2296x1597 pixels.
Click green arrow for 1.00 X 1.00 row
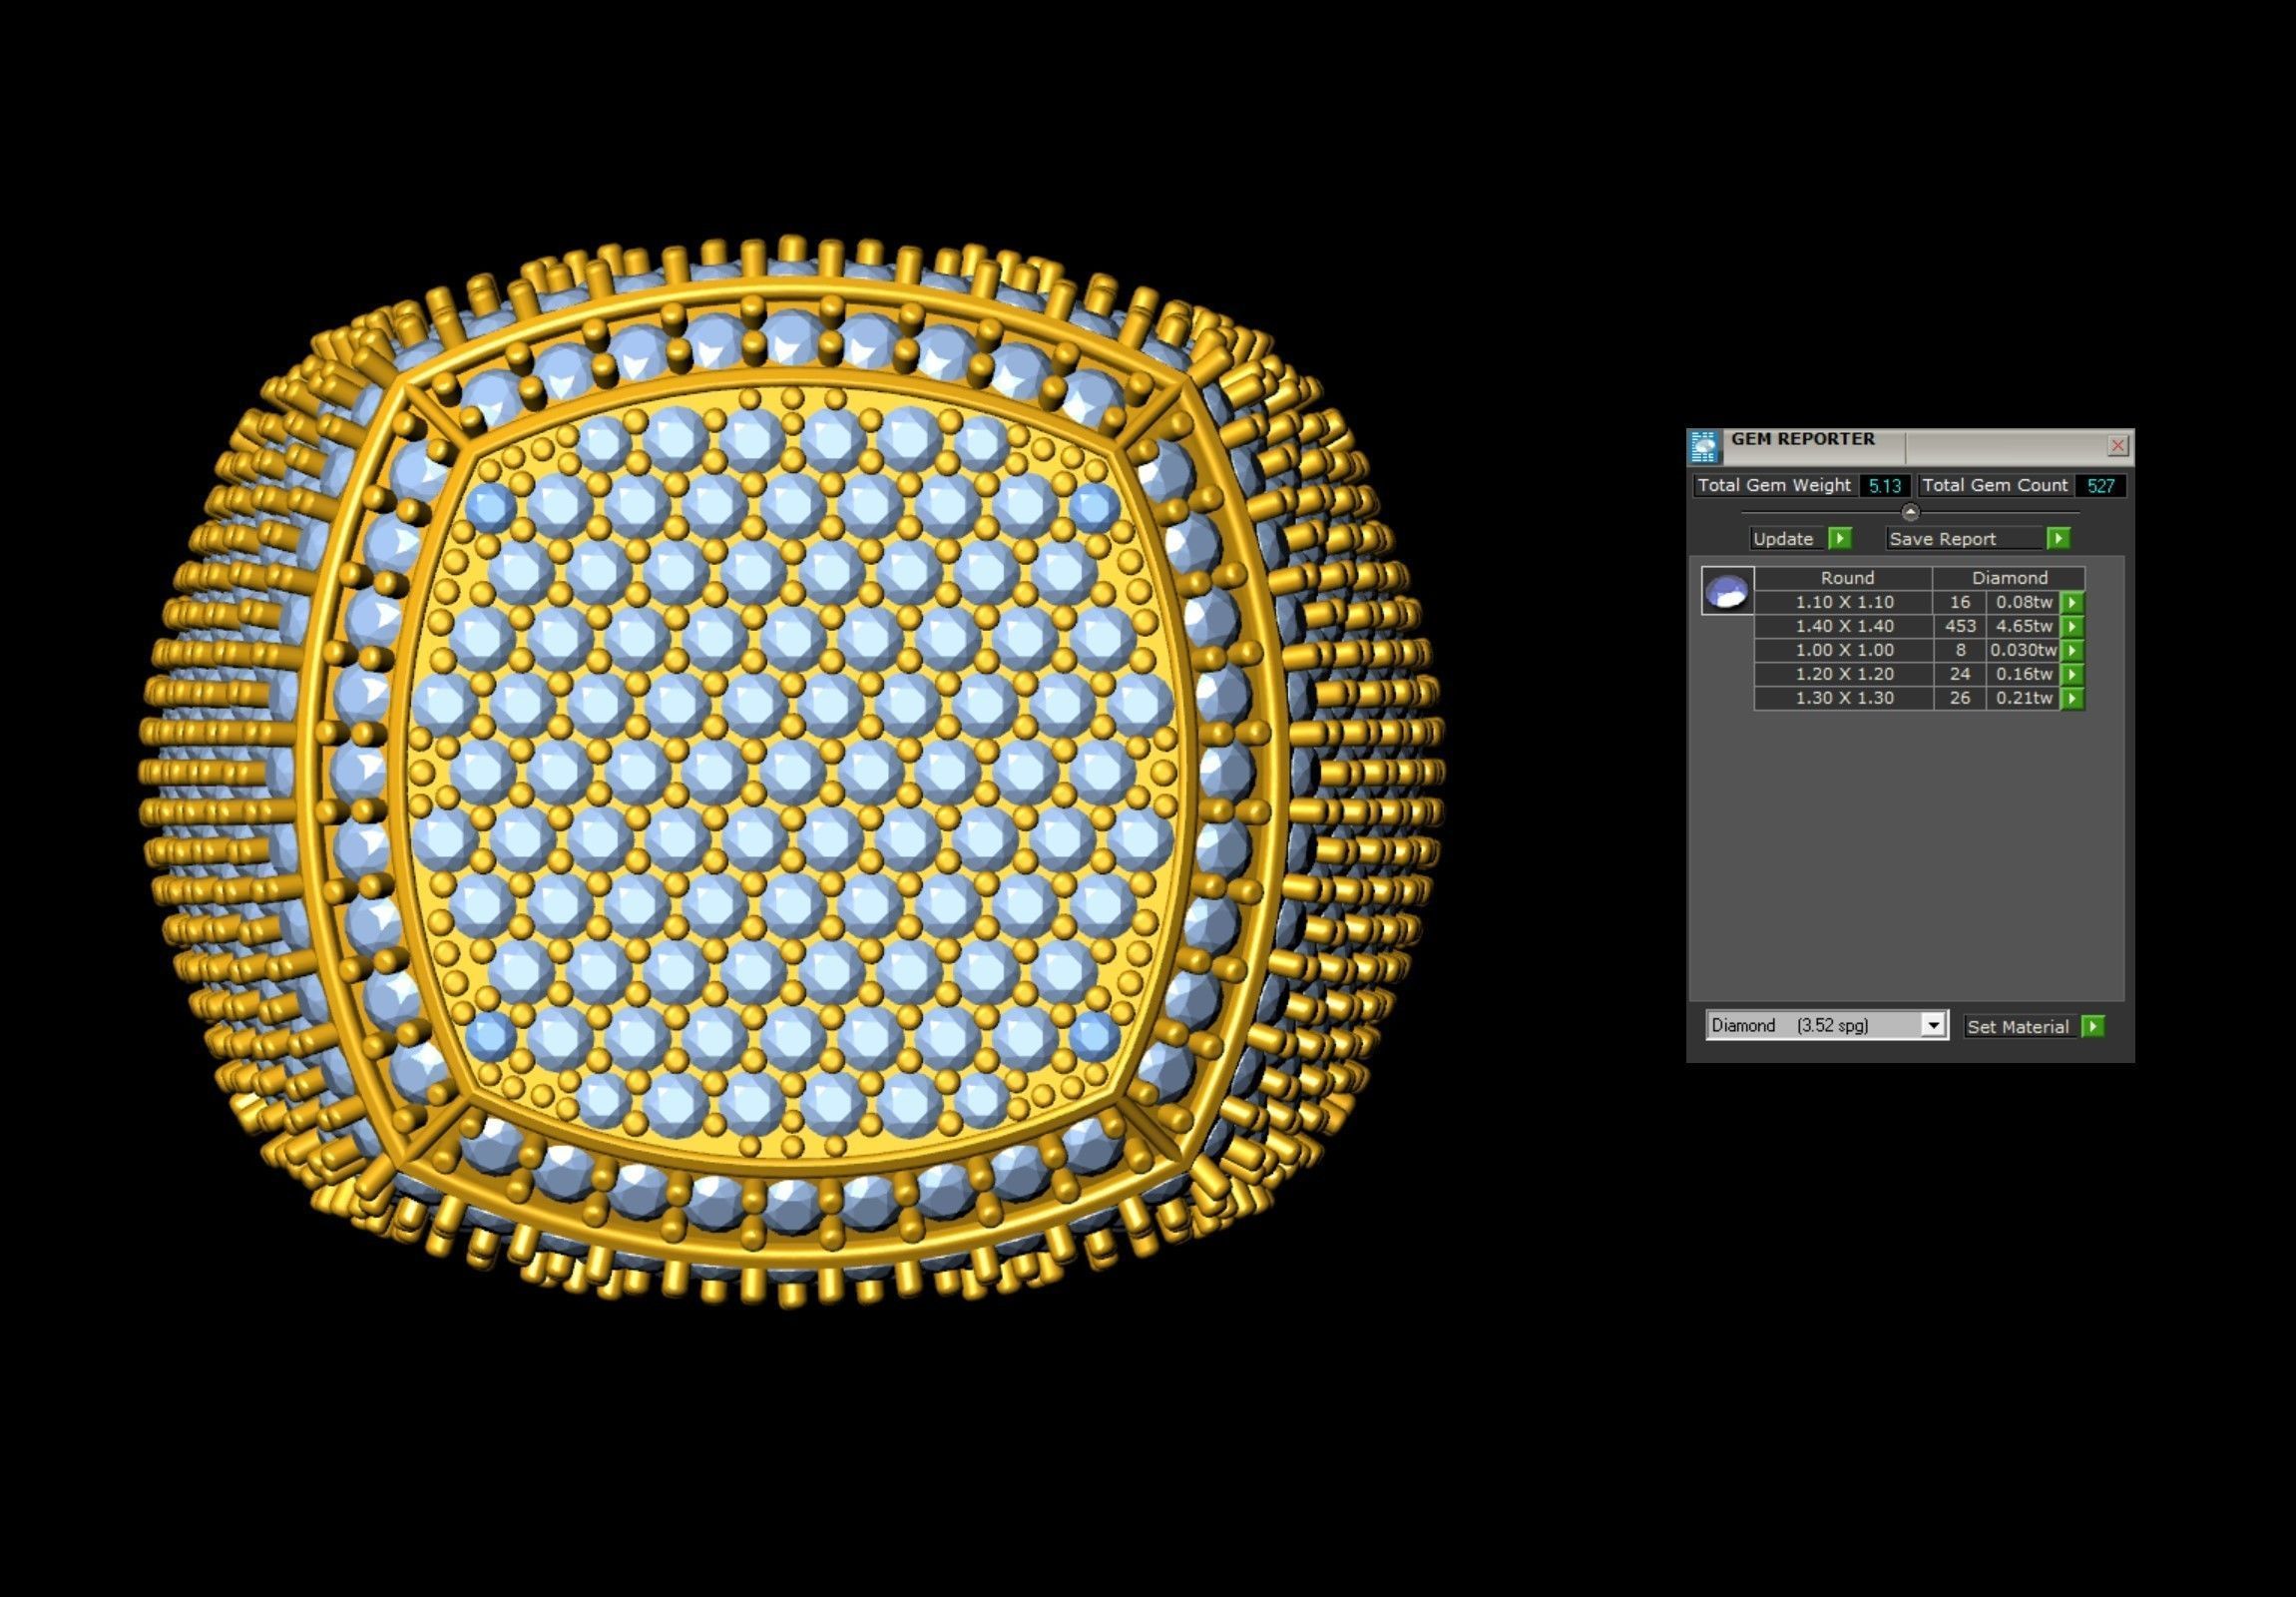2073,650
